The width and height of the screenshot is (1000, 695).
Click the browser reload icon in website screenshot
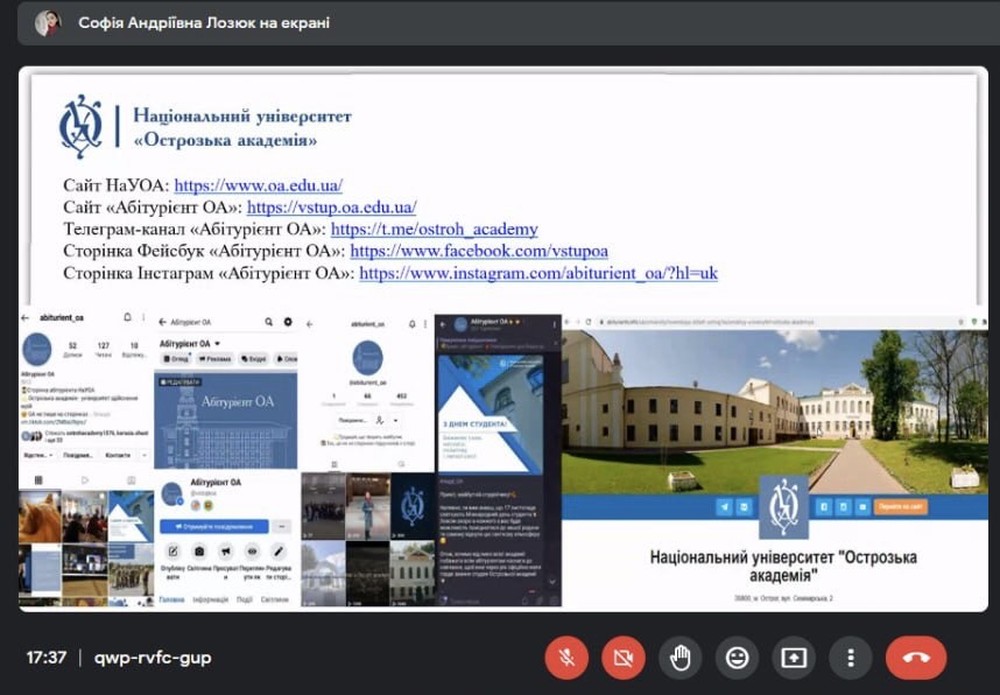coord(589,322)
